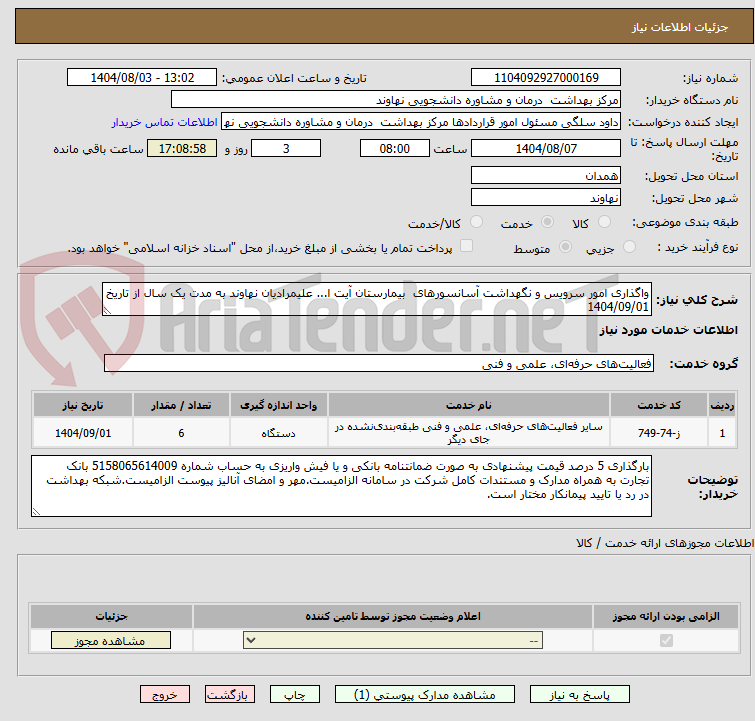Viewport: 755px width, 721px height.
Task: Click the کد خدمت column header
Action: coord(672,404)
